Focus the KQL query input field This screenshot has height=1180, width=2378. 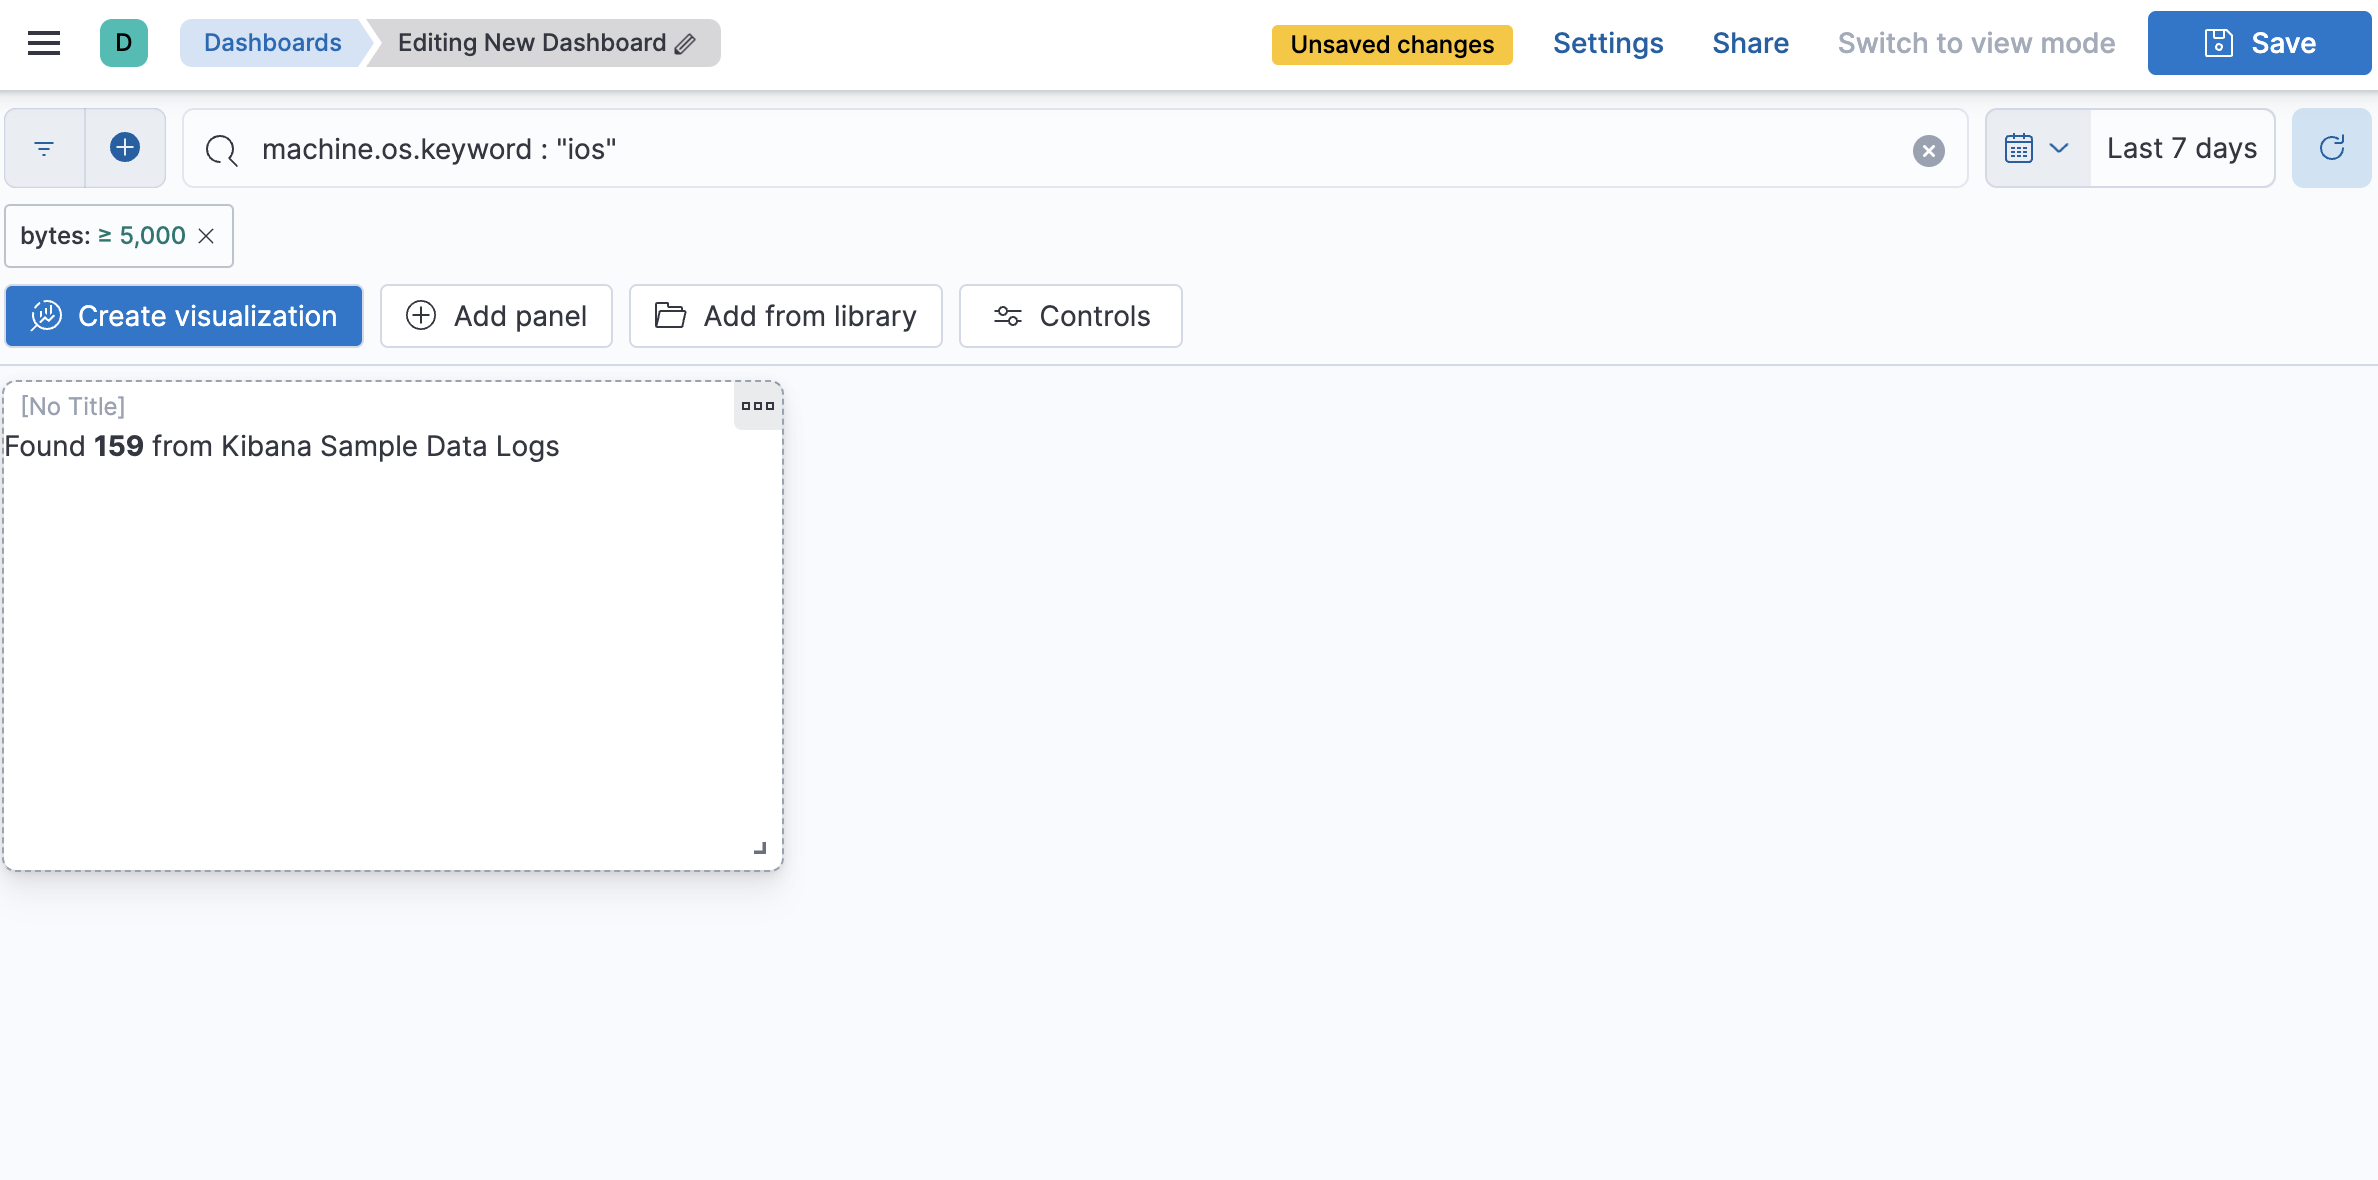coord(1075,149)
